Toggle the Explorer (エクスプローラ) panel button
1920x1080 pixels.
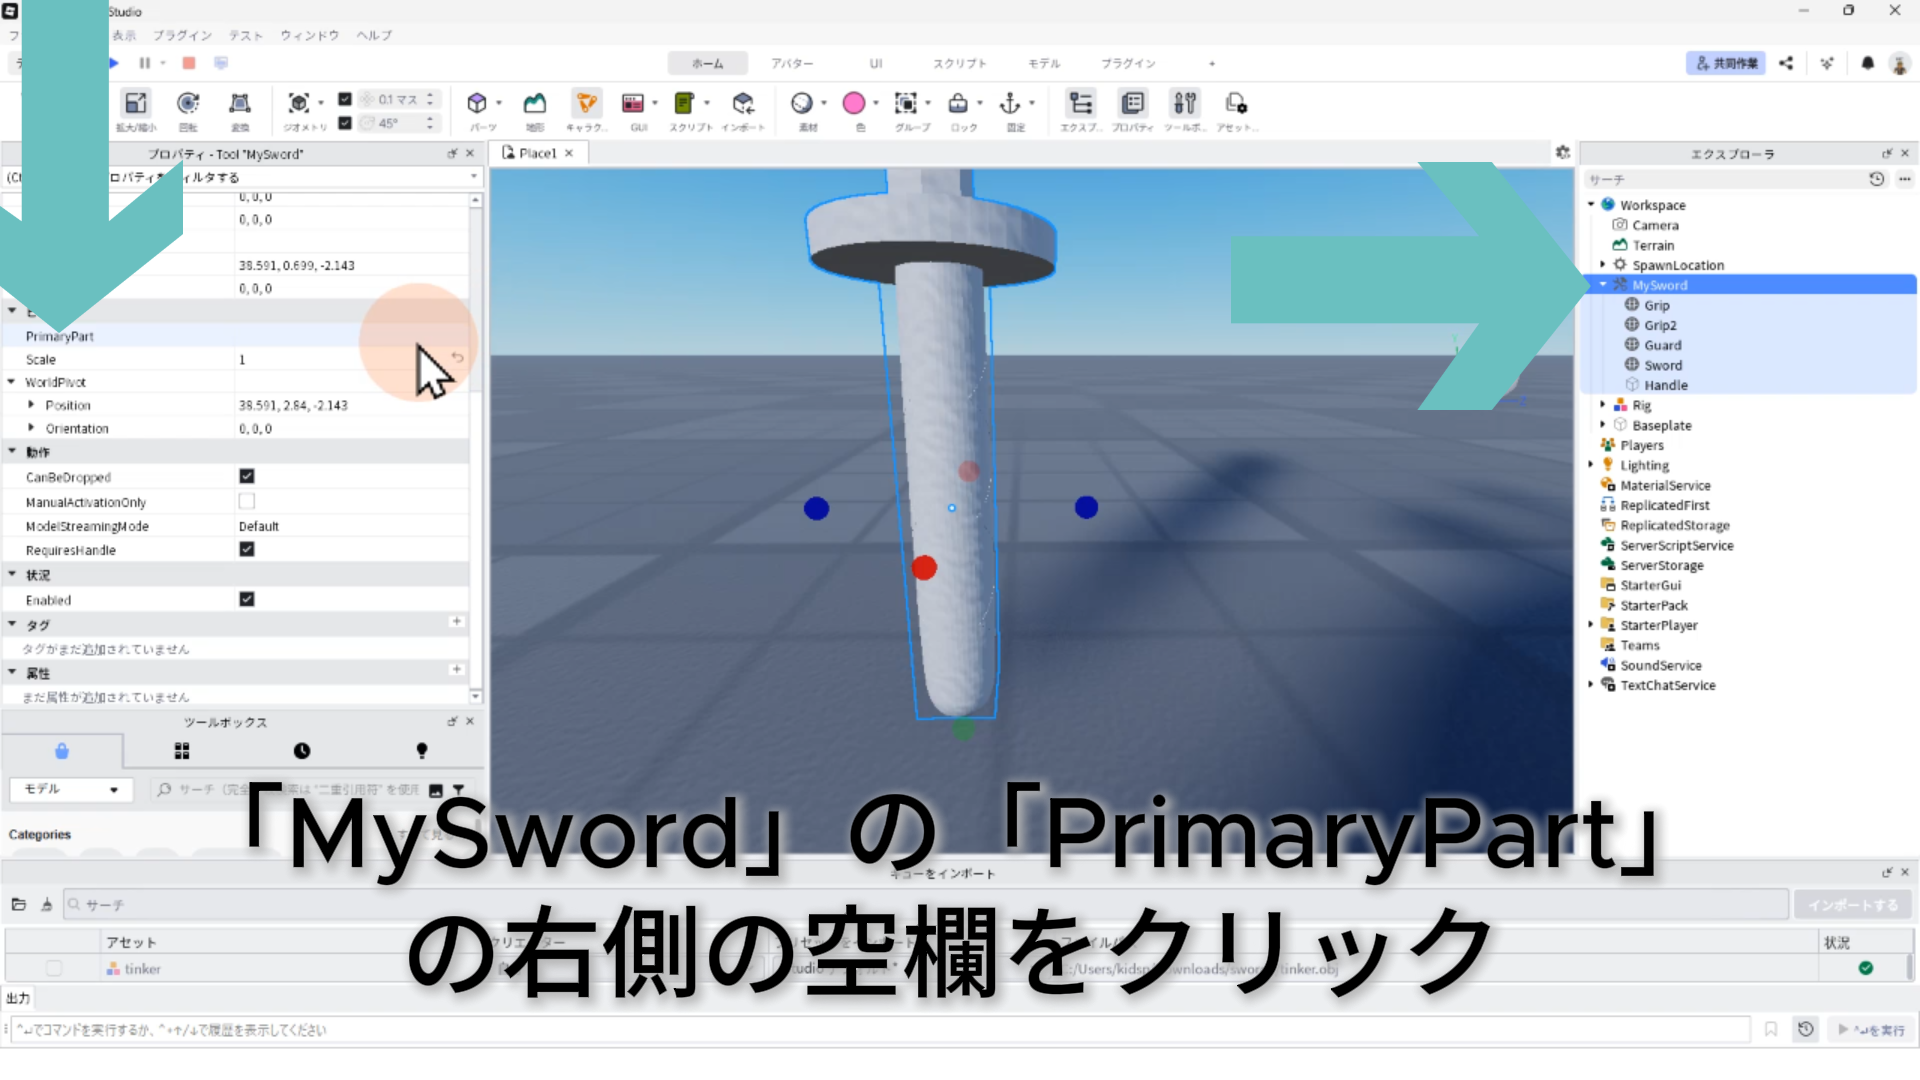tap(1080, 104)
